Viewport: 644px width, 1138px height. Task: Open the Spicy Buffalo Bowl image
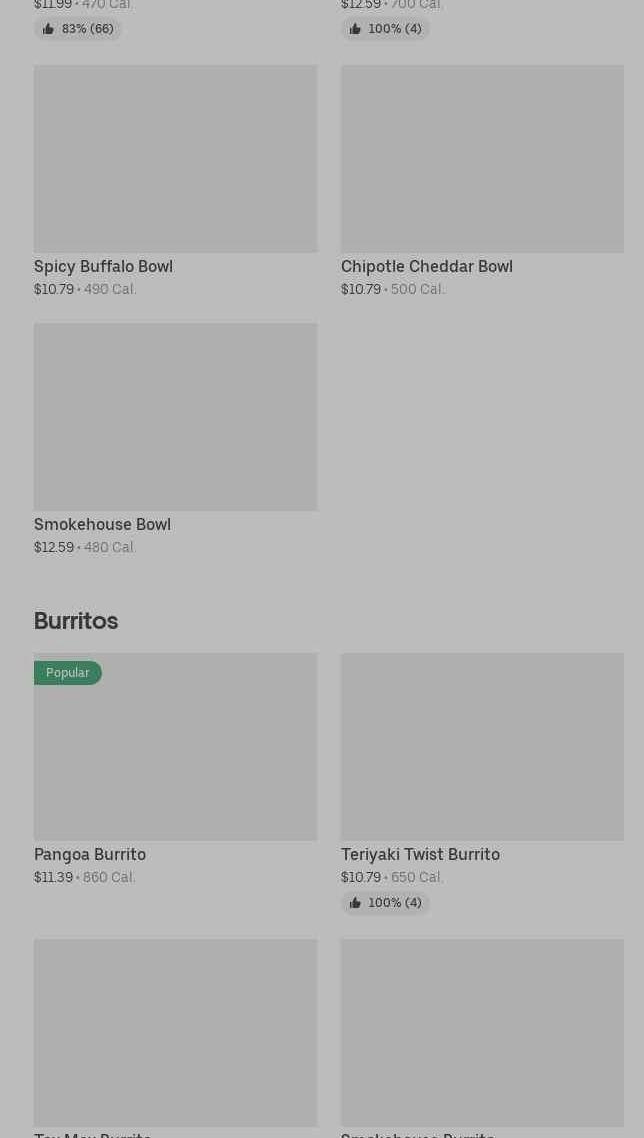pyautogui.click(x=175, y=159)
